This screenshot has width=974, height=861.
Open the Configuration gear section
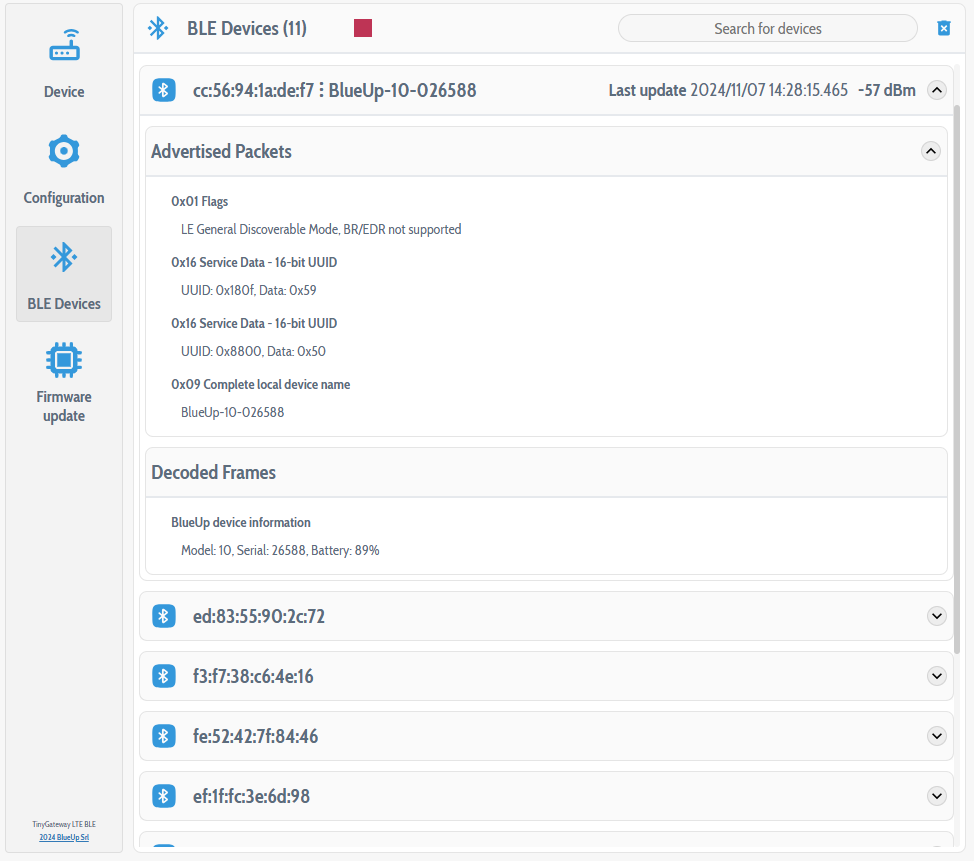pos(64,168)
